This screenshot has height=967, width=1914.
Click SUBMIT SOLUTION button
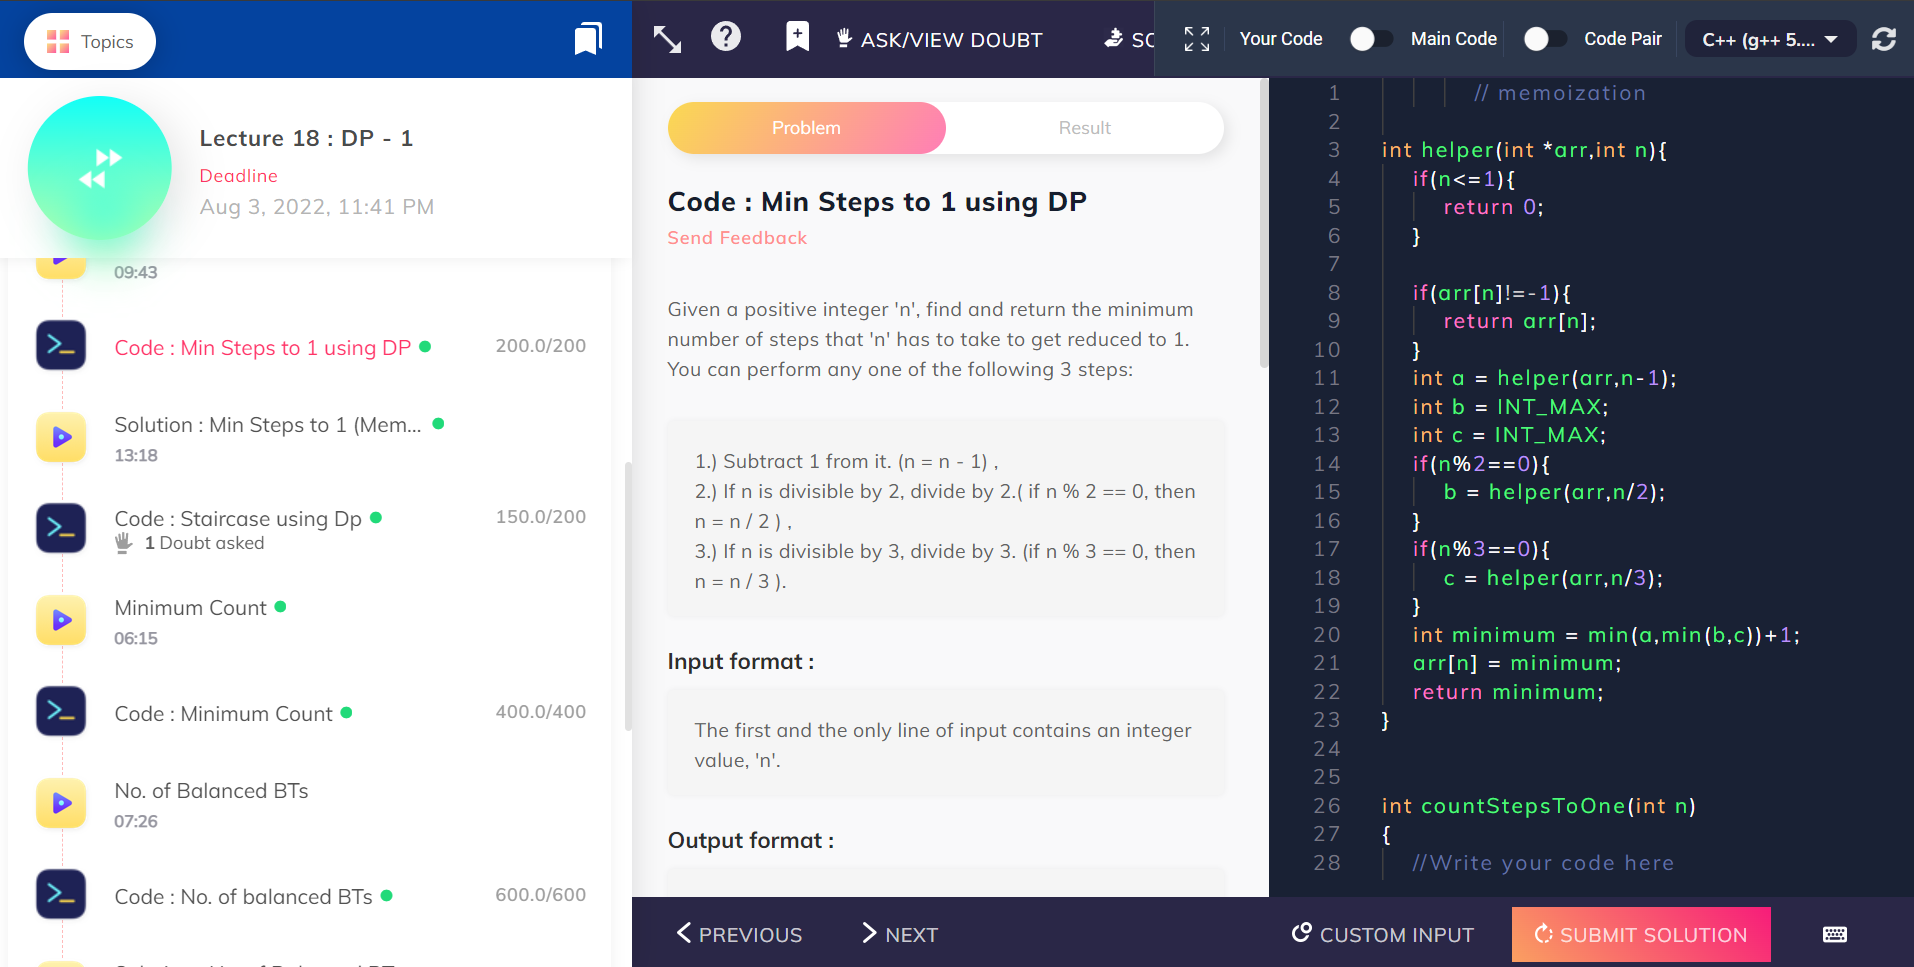click(1641, 934)
